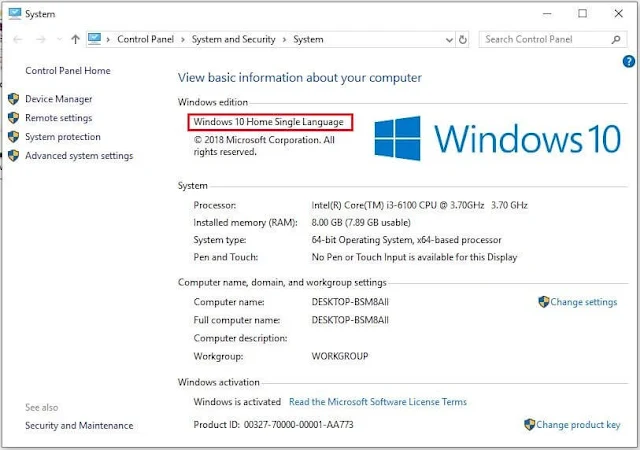
Task: Click the Forward navigation arrow
Action: click(40, 40)
